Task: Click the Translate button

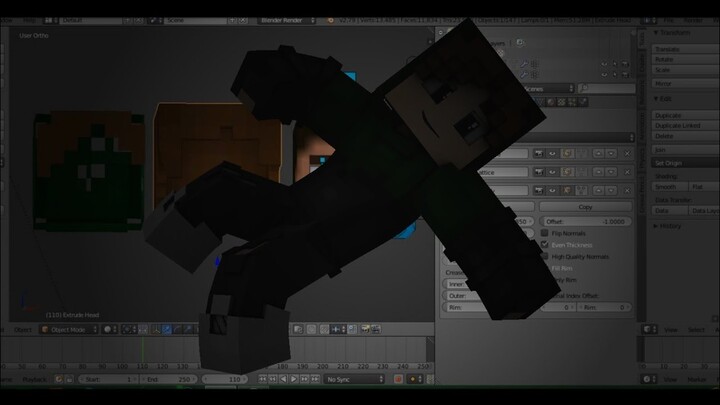Action: (685, 49)
